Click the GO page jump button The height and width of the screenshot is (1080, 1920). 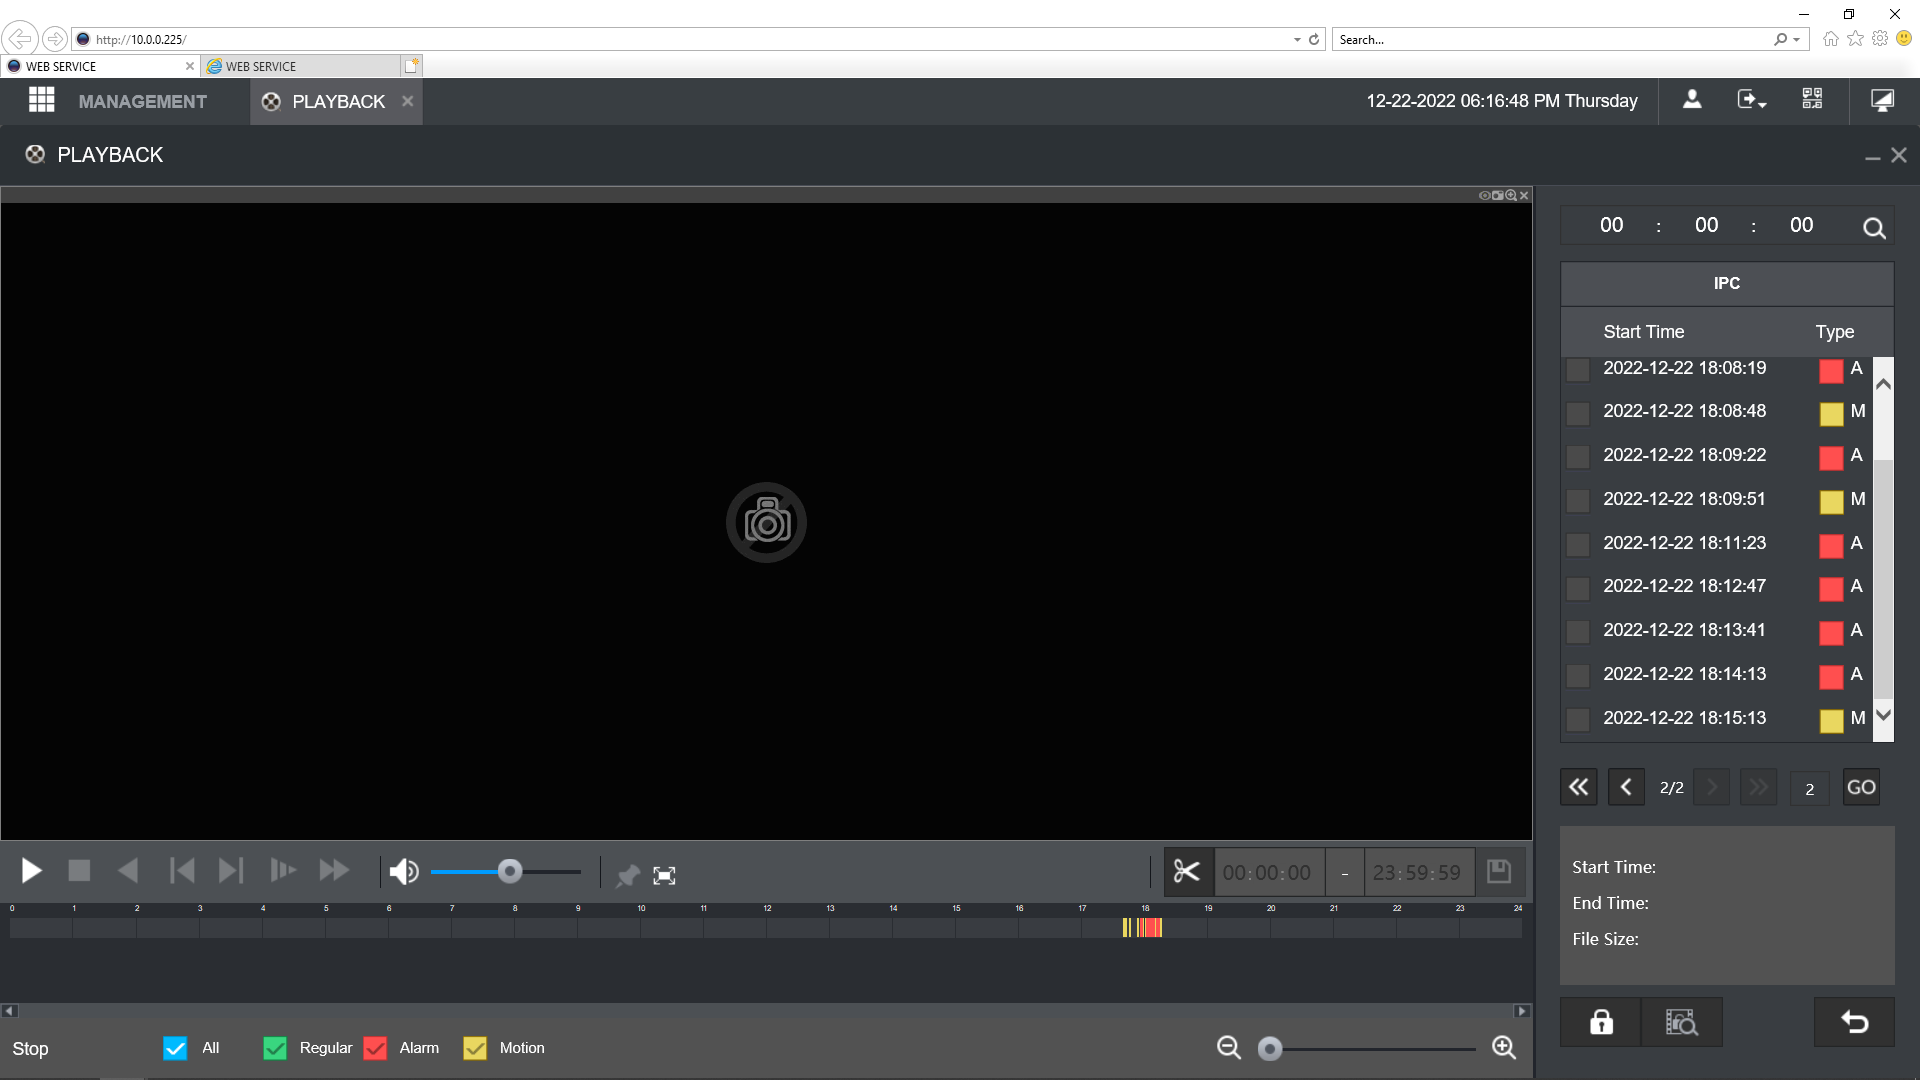1861,787
